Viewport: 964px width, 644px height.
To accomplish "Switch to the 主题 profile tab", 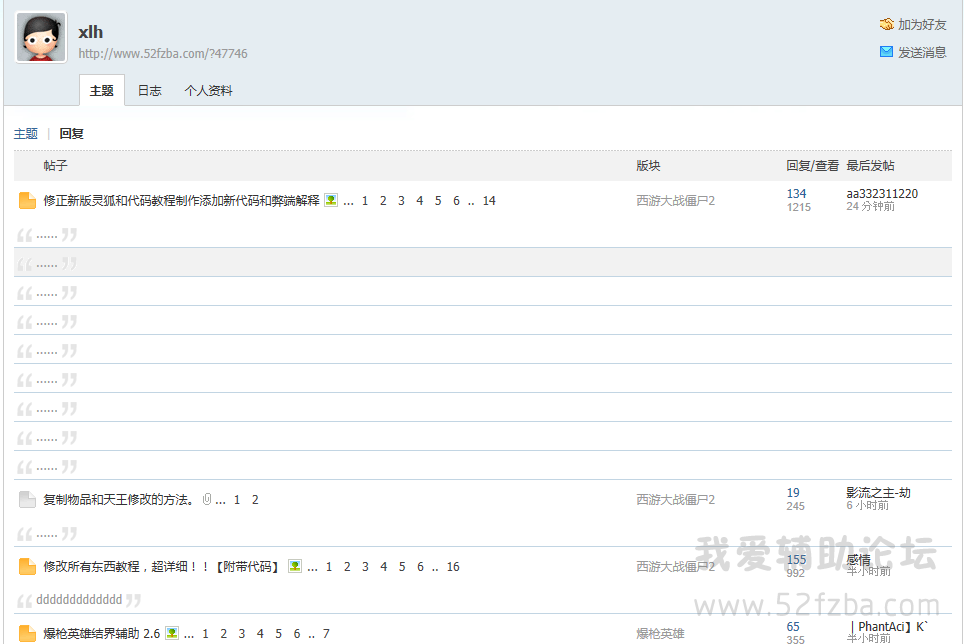I will (x=101, y=90).
